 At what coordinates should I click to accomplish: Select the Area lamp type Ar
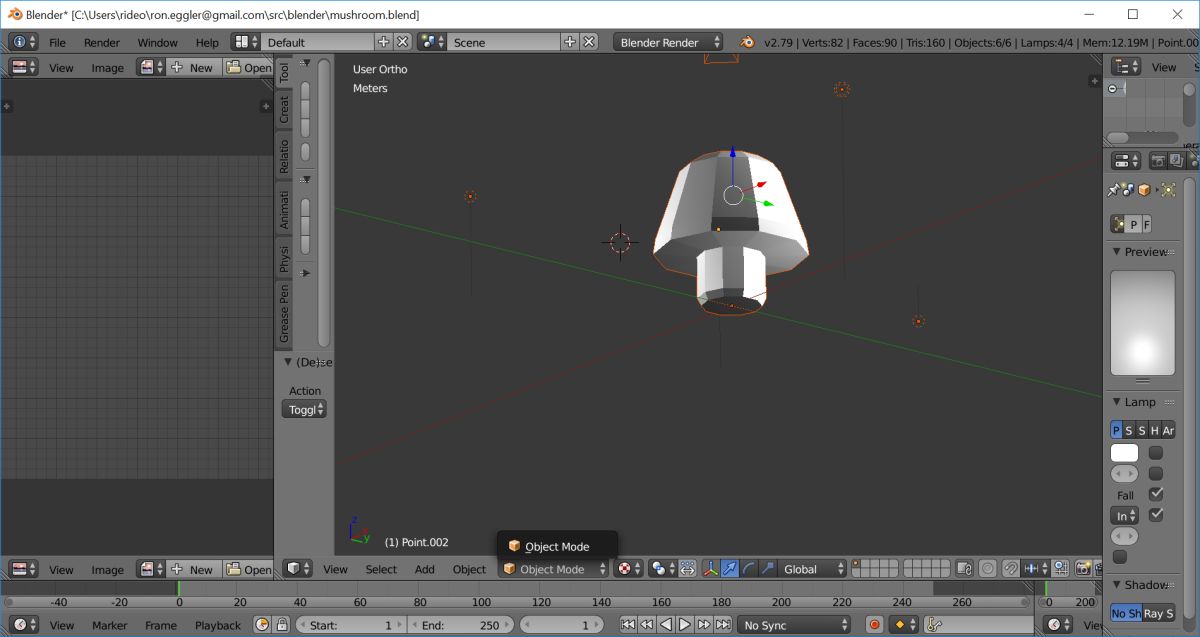[1168, 430]
